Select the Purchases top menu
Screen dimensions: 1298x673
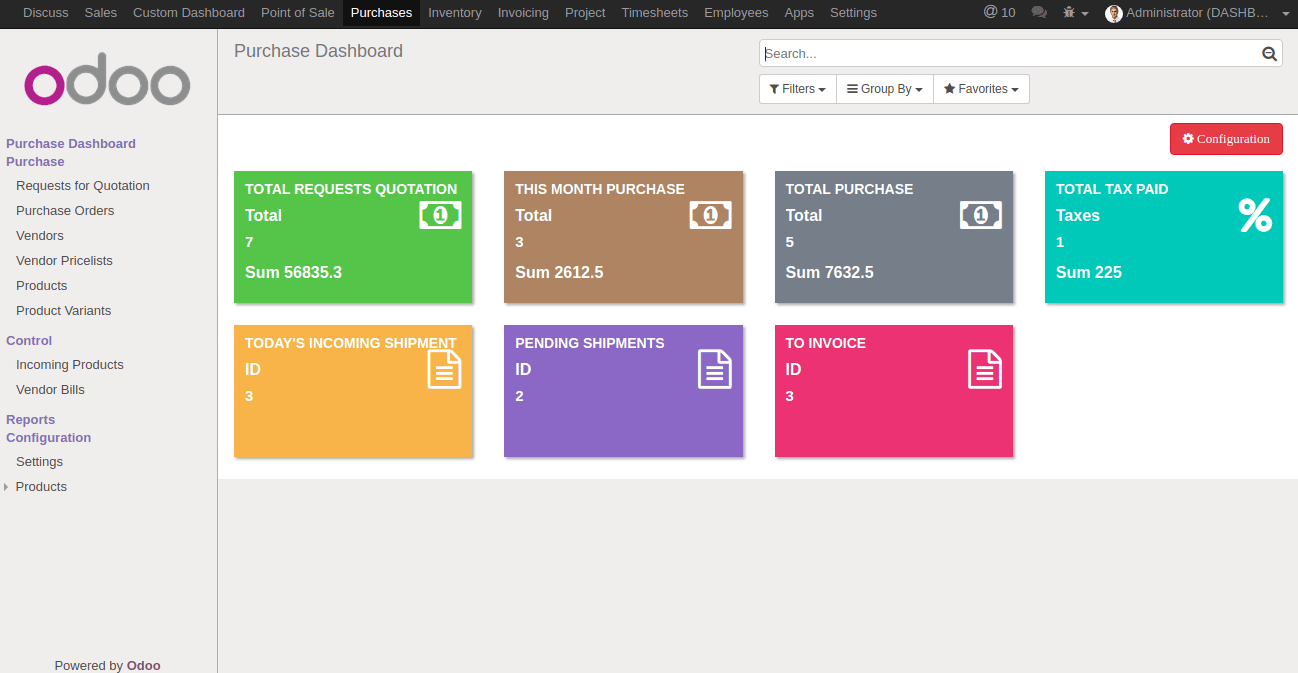[x=381, y=13]
